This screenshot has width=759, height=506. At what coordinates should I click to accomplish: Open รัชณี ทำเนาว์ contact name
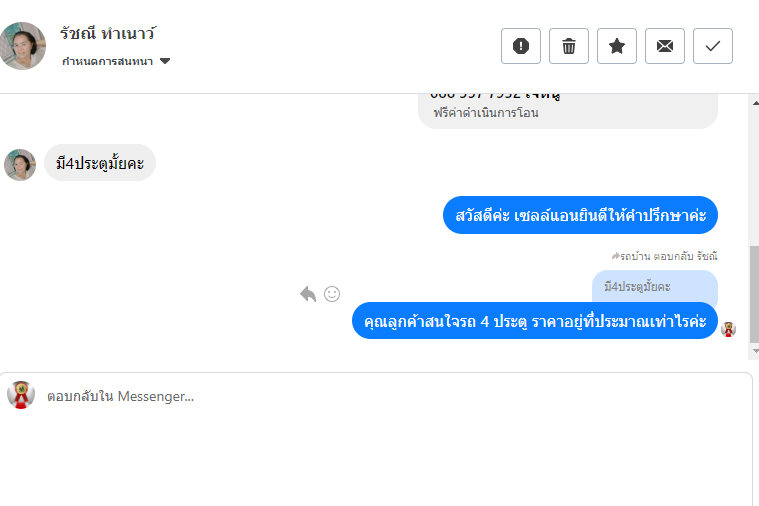click(x=108, y=34)
